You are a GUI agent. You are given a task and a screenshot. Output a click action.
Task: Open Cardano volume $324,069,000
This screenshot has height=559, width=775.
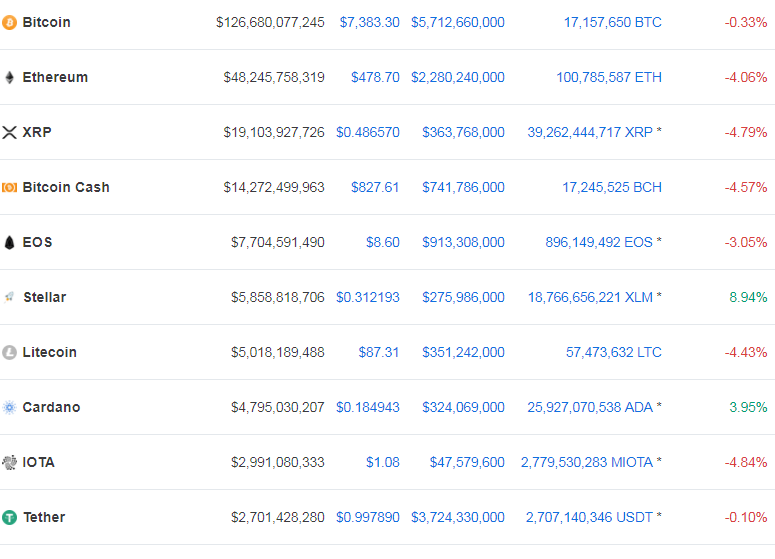point(463,407)
